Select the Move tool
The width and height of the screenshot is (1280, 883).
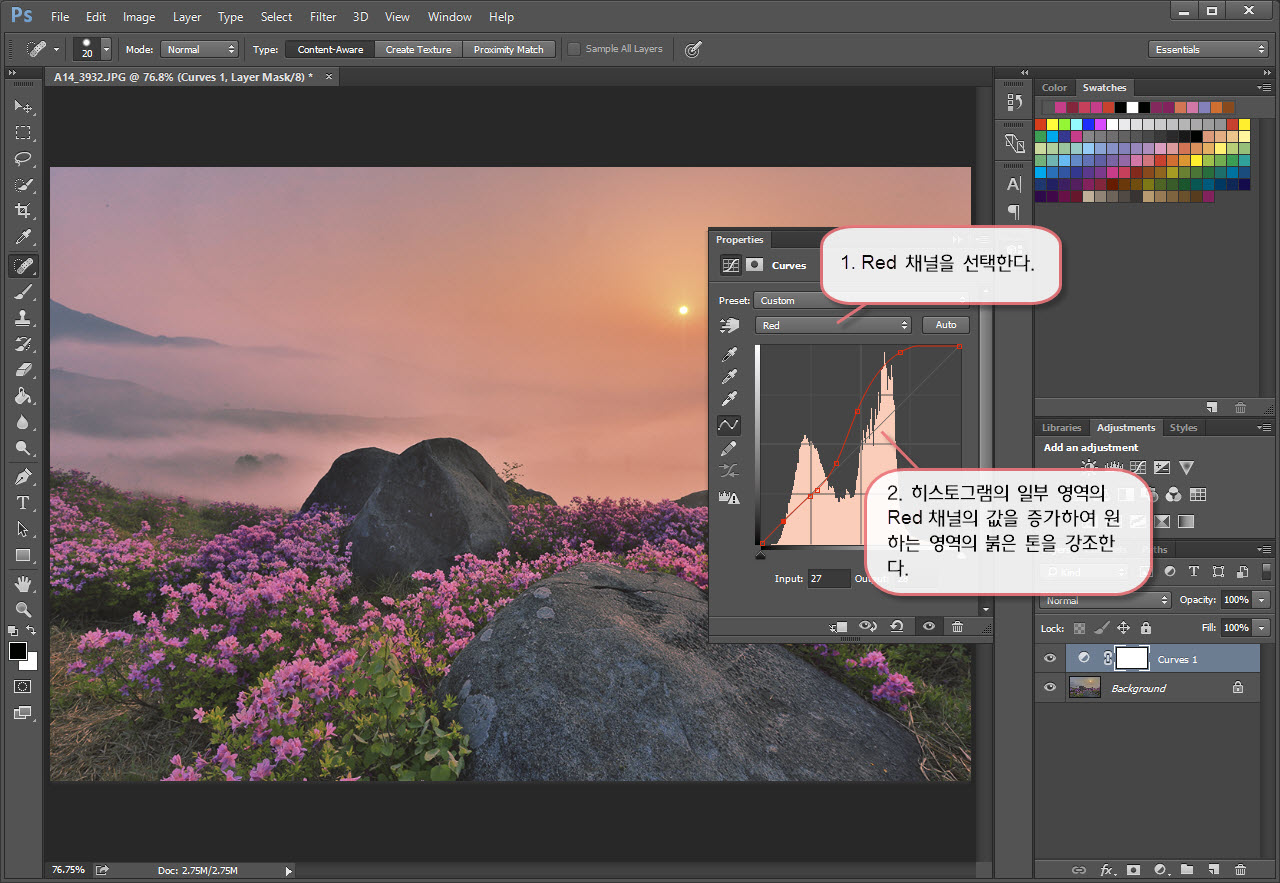pos(23,106)
